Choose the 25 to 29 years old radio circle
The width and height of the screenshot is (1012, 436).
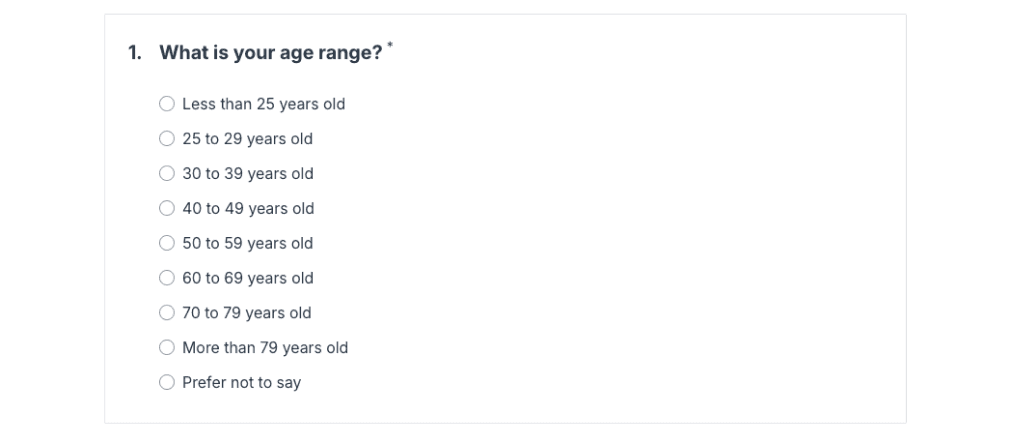pos(167,139)
